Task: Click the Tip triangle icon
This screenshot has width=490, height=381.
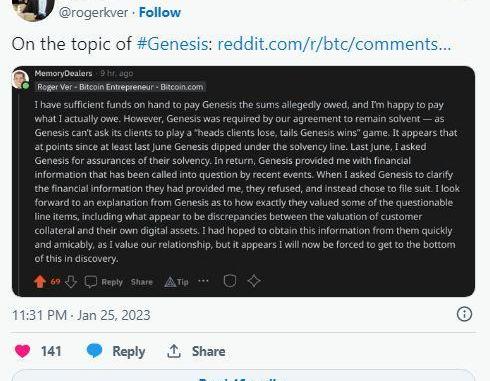Action: [x=170, y=282]
